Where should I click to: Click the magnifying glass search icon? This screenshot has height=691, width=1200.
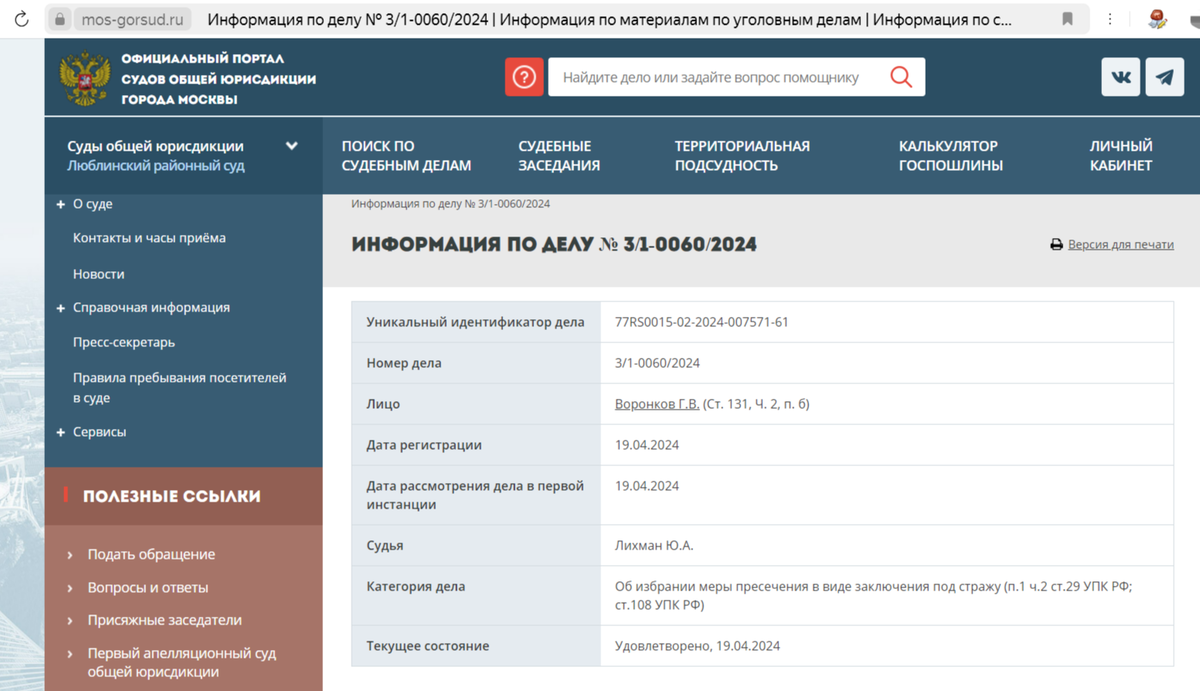(899, 76)
